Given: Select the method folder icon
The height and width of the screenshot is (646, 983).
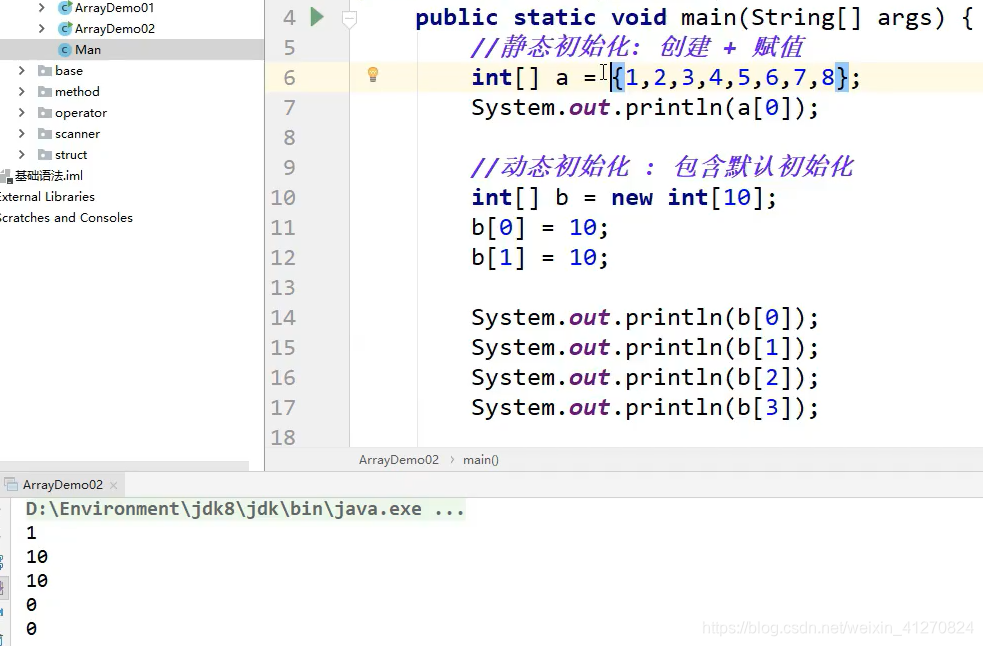Looking at the screenshot, I should [x=45, y=92].
